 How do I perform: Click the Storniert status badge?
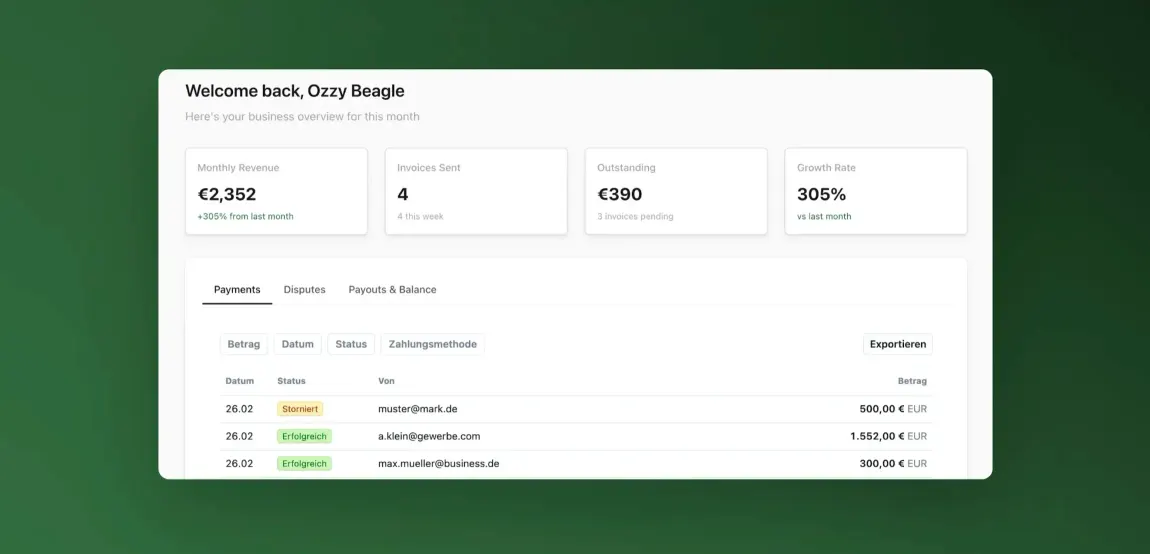(300, 409)
